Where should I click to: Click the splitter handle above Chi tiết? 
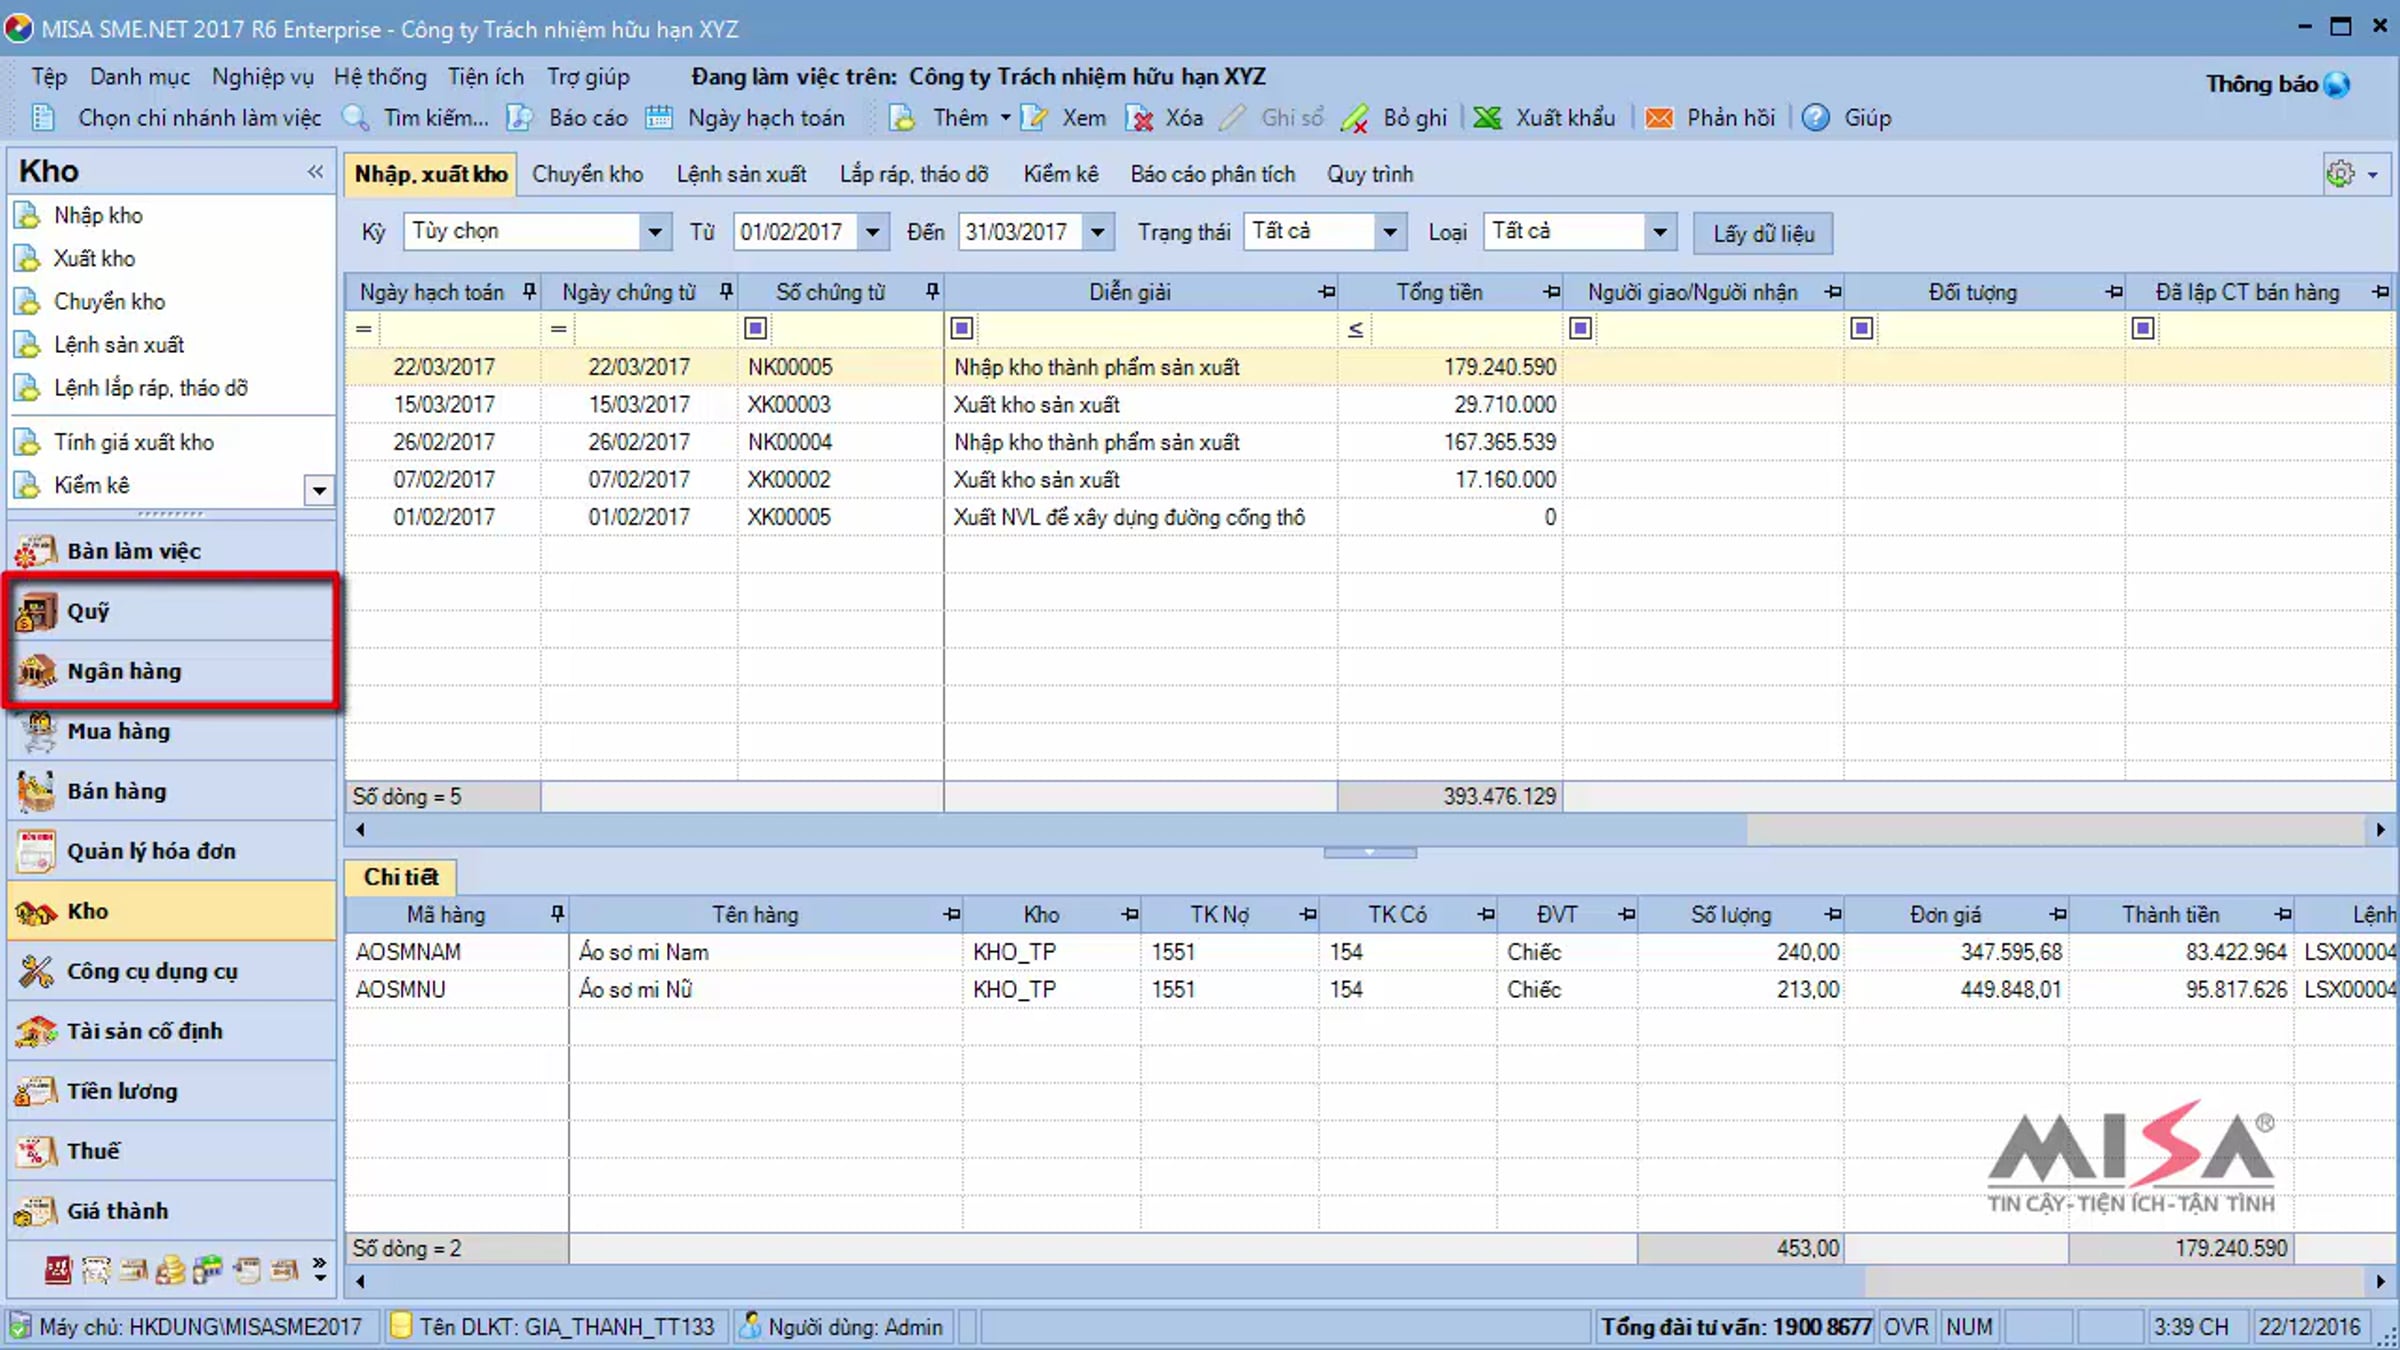point(1370,853)
